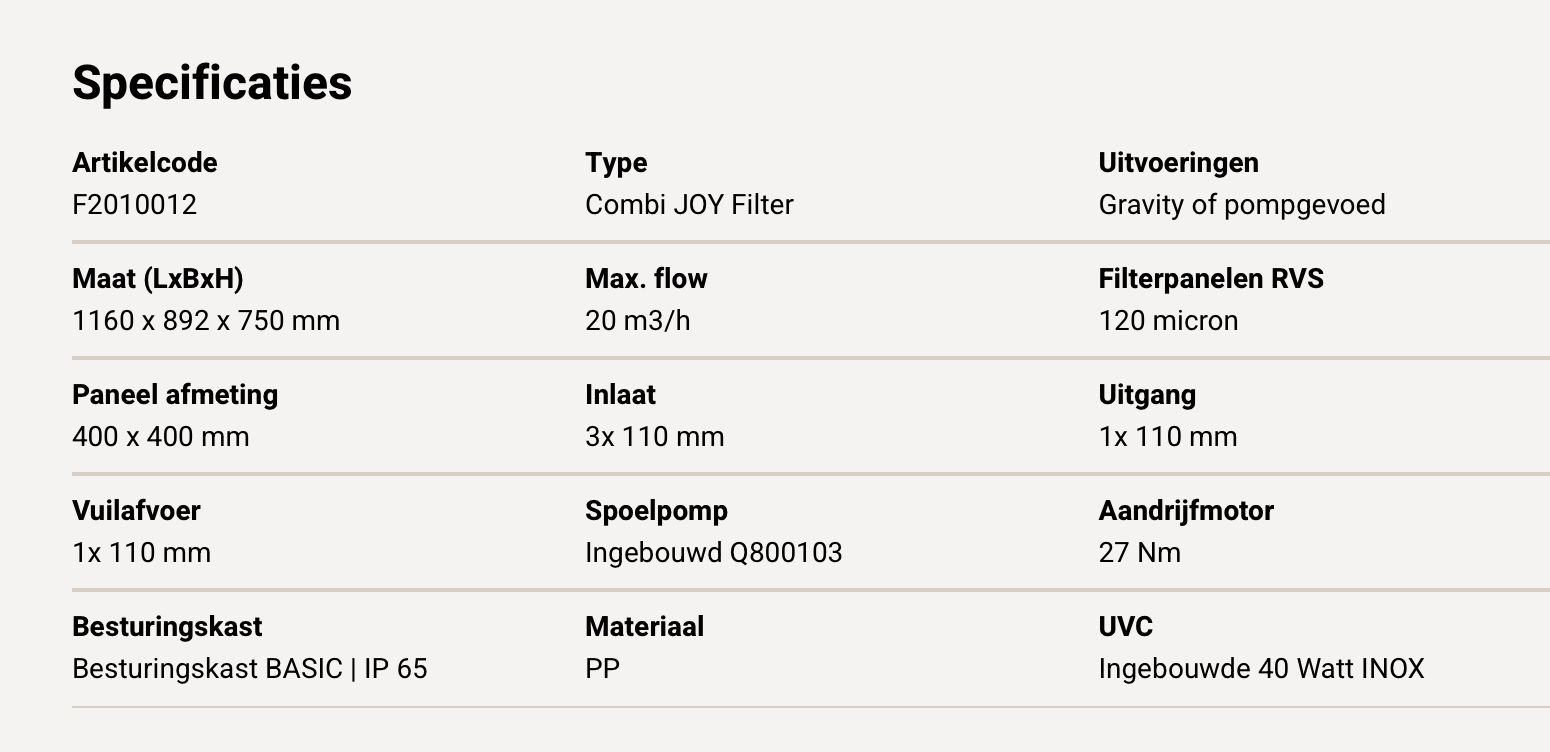Select the 20 m3/h flow value
The height and width of the screenshot is (752, 1550).
(638, 321)
